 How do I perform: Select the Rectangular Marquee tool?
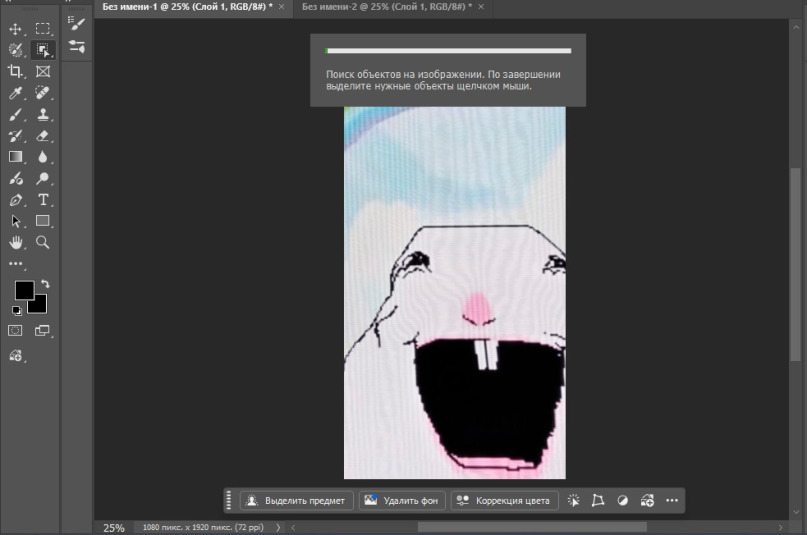coord(43,29)
